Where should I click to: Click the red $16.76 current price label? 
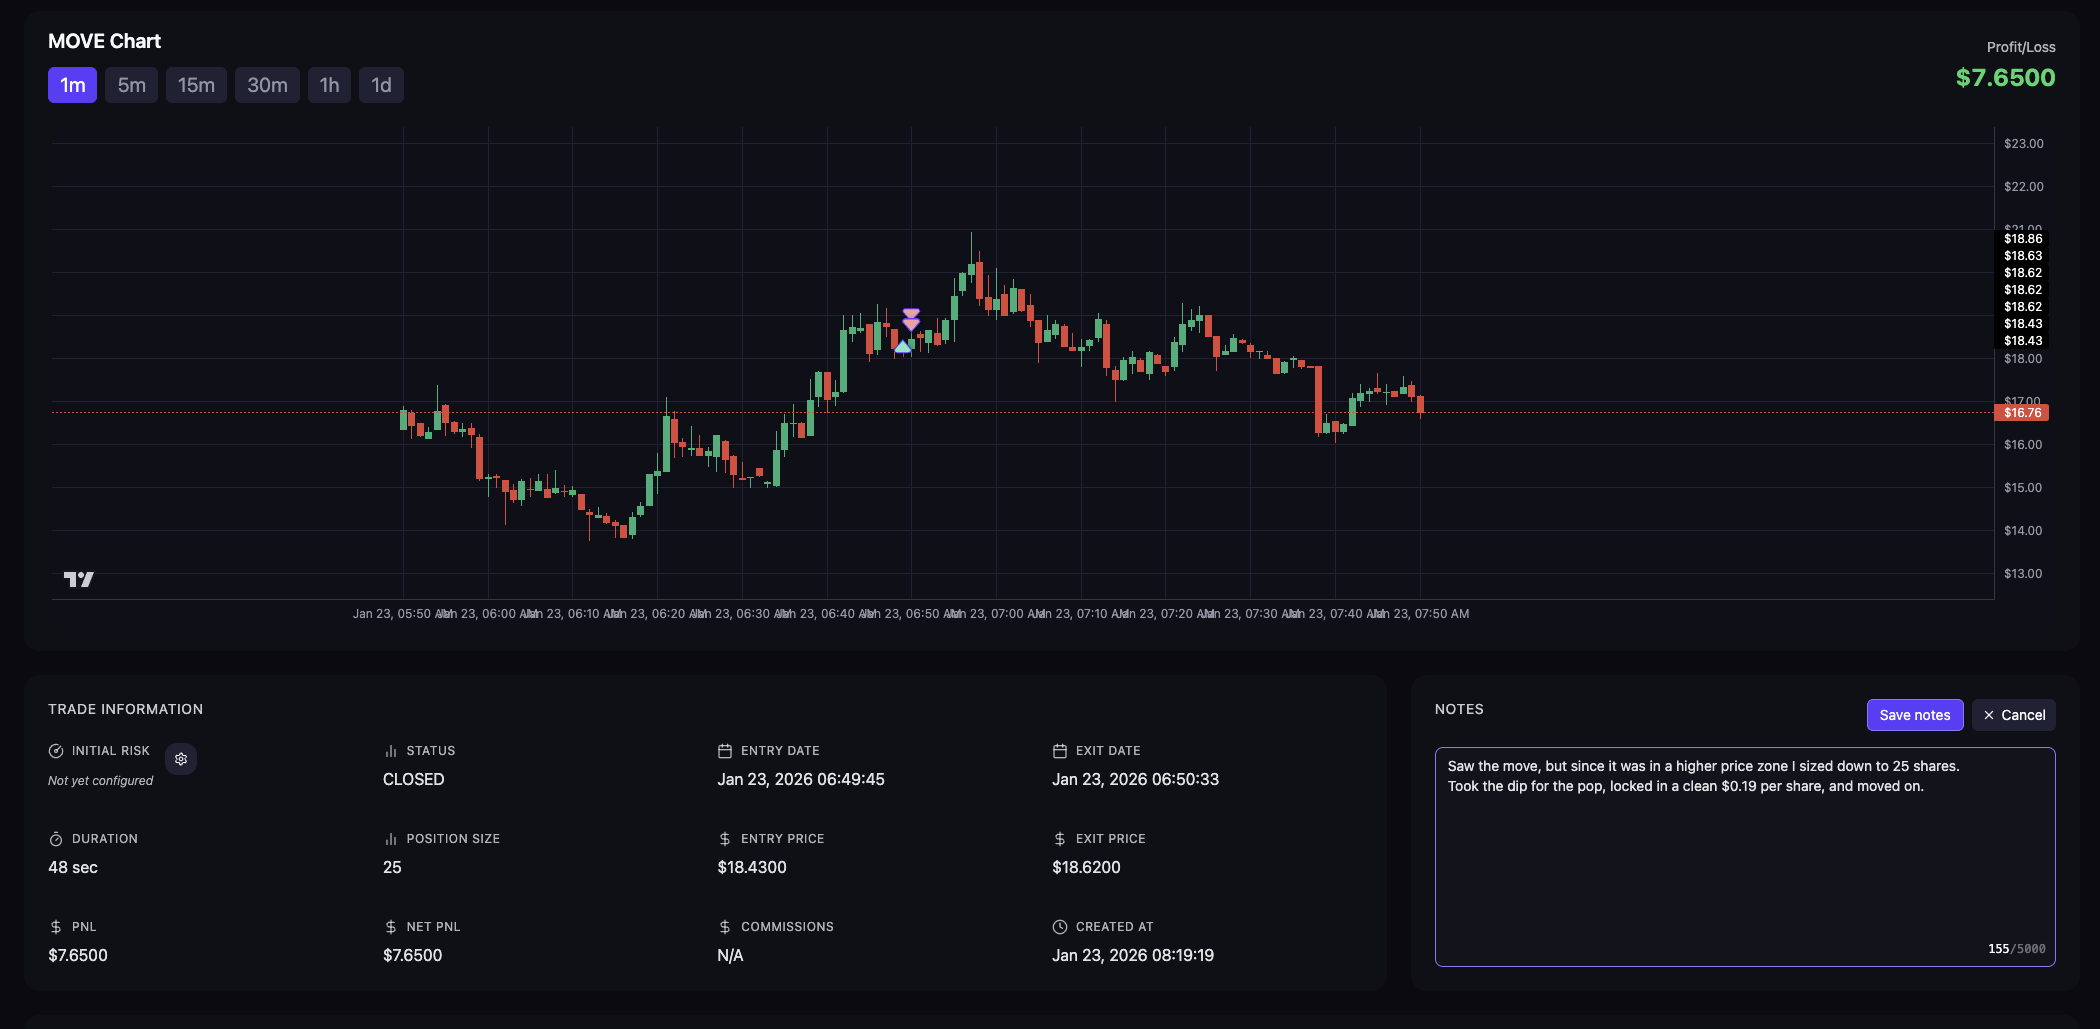[x=2021, y=413]
